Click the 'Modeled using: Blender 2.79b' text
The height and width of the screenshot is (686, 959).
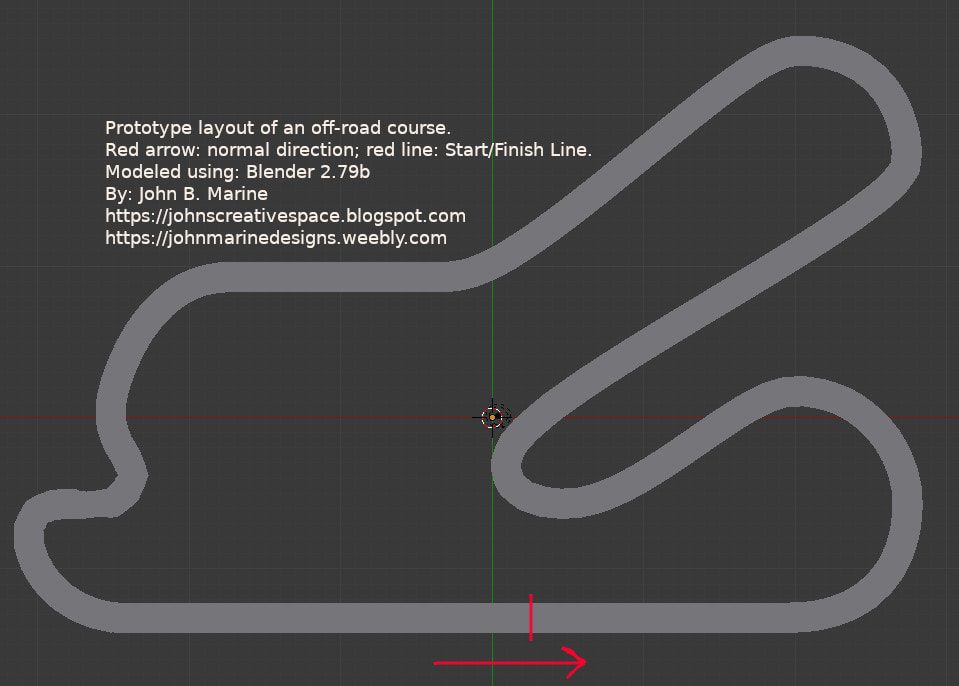click(238, 172)
